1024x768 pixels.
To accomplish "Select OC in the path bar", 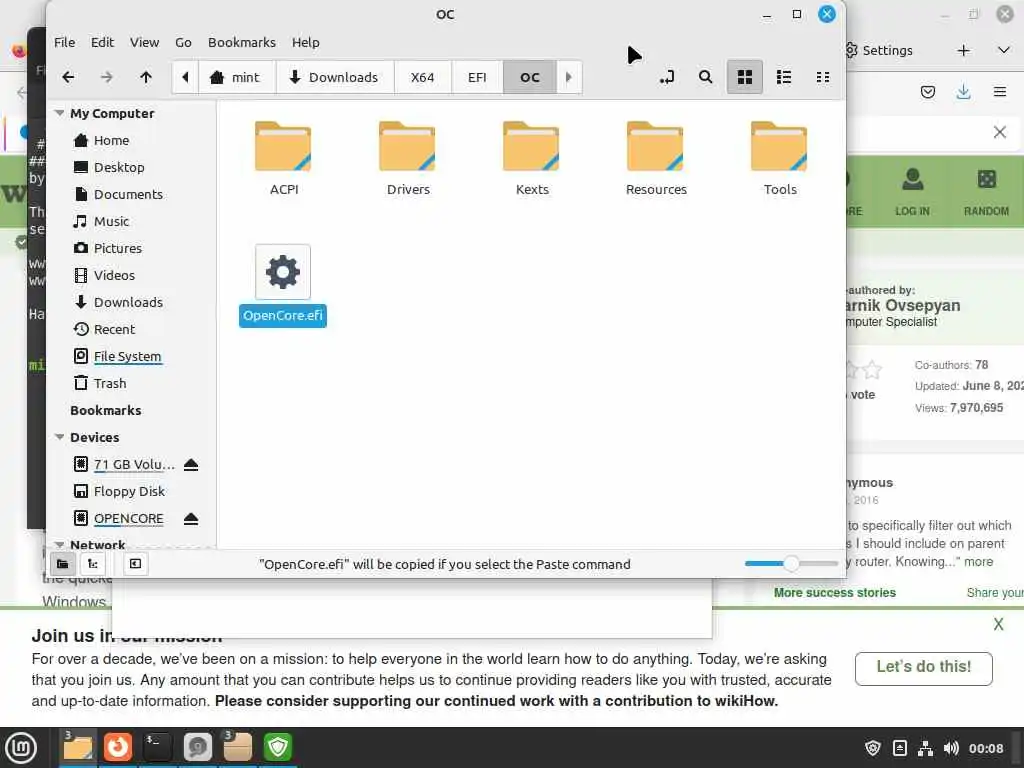I will (x=530, y=77).
